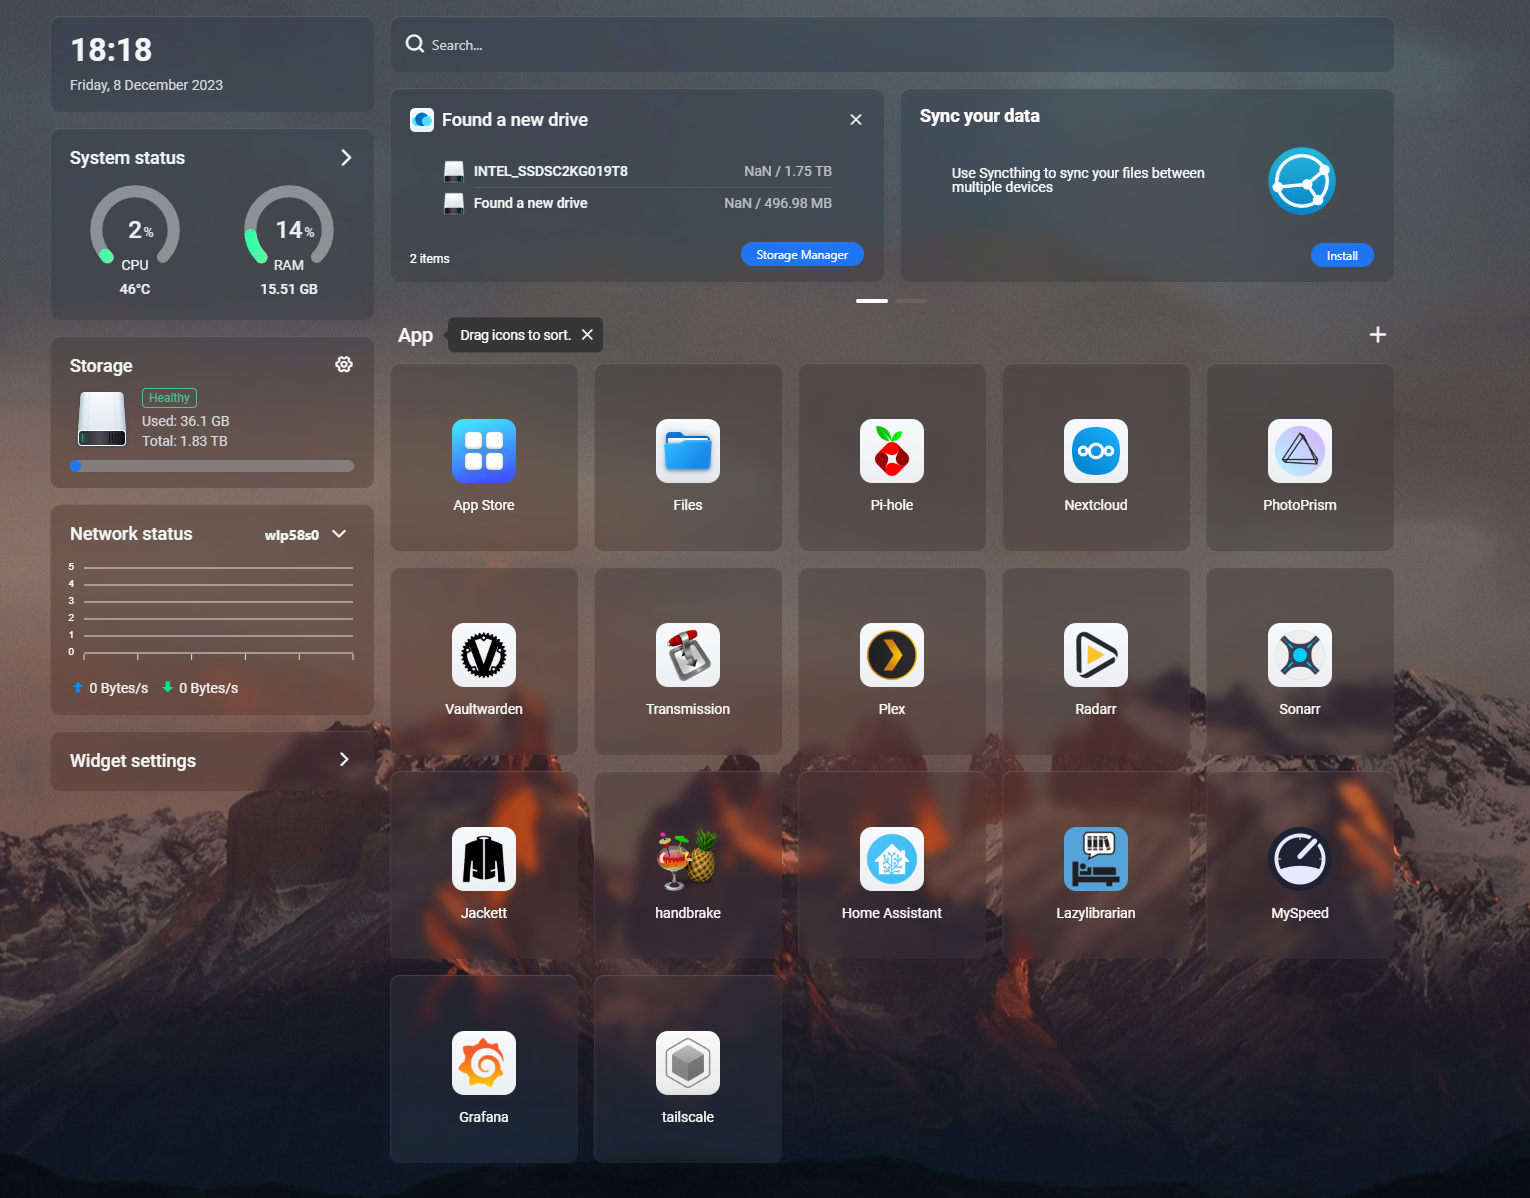
Task: Click the 2 items count text
Action: point(430,259)
